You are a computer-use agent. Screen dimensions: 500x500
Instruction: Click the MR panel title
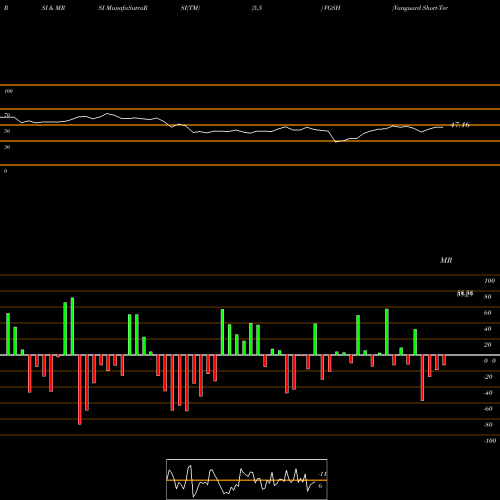446,260
